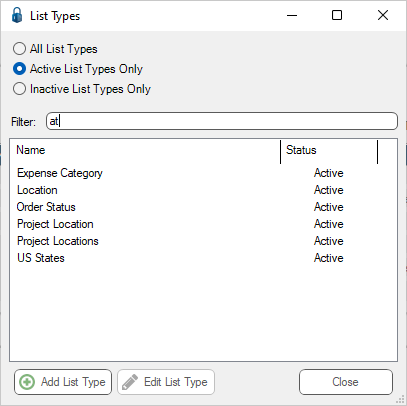Click the Status column header
The height and width of the screenshot is (406, 407).
[329, 150]
